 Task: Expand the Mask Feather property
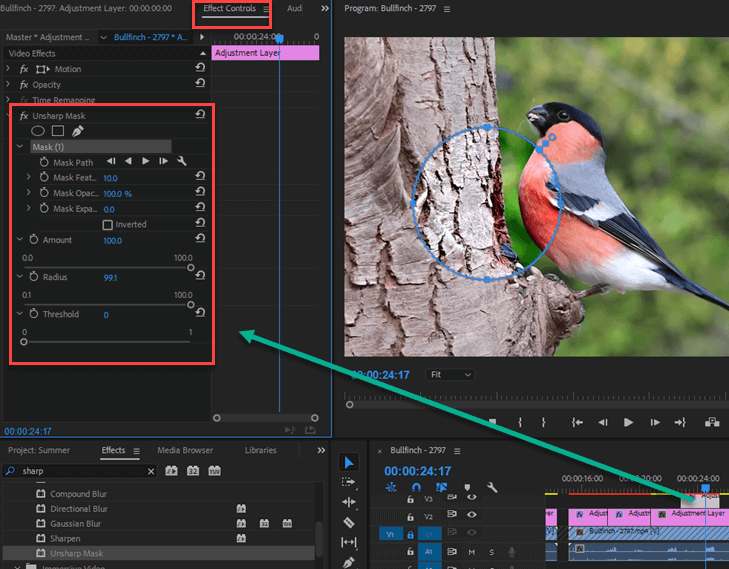[29, 178]
